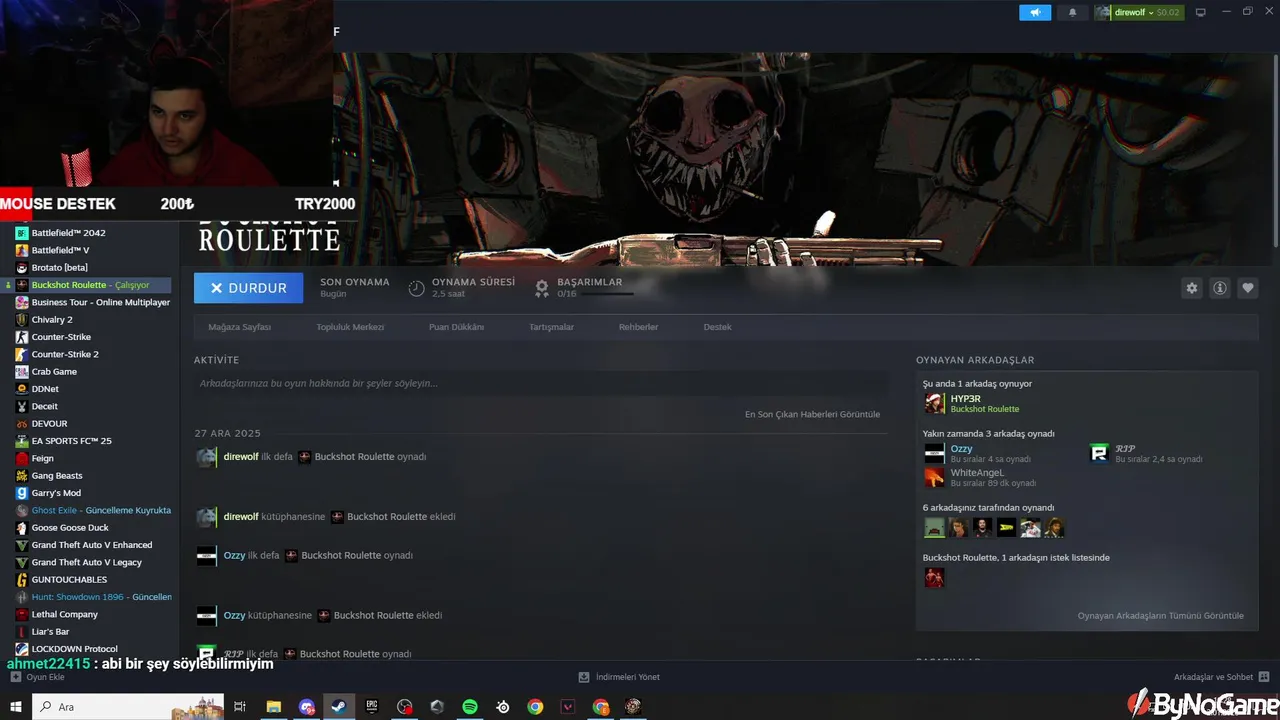Click the Oyun Ekle add game button
The image size is (1280, 720).
click(x=38, y=677)
